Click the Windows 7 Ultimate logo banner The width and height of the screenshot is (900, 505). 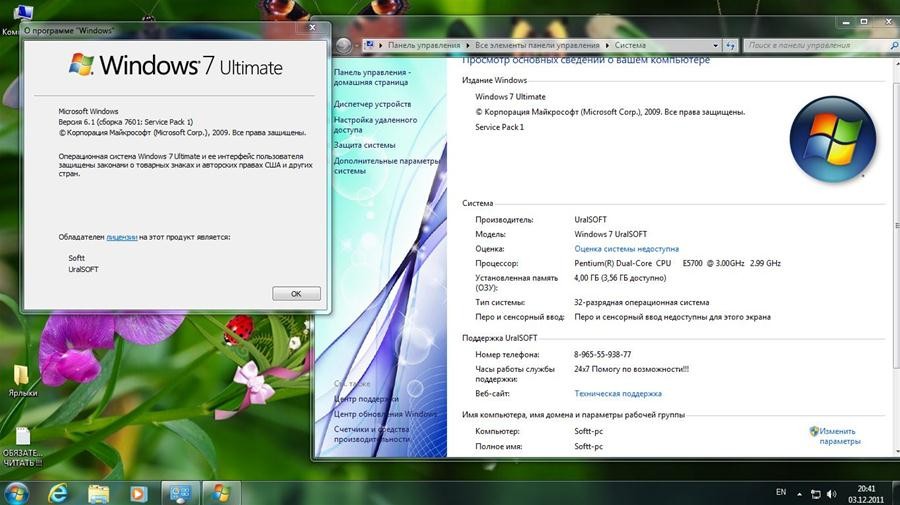click(x=176, y=65)
